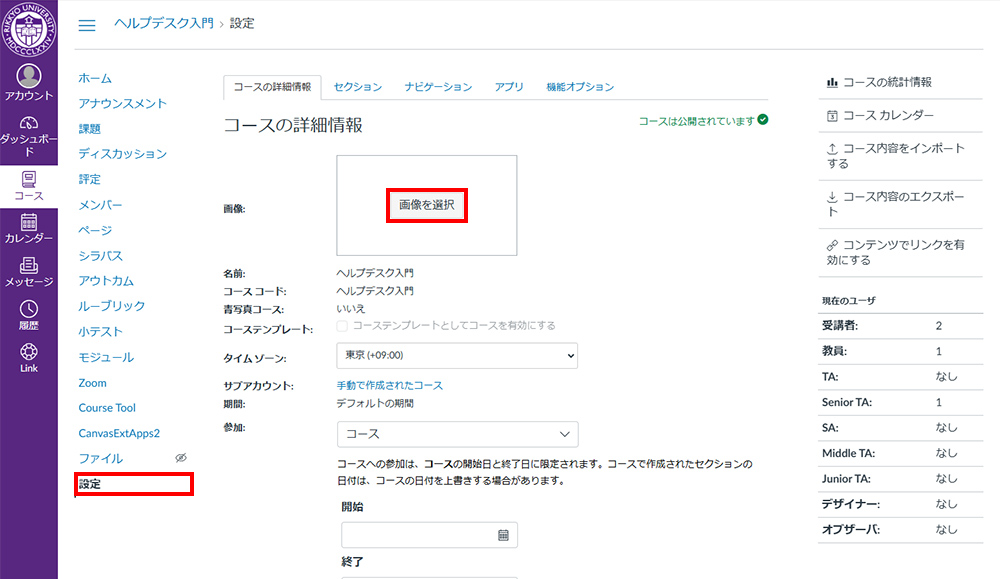Click the 受講者 count value 2
1000x579 pixels.
(939, 326)
